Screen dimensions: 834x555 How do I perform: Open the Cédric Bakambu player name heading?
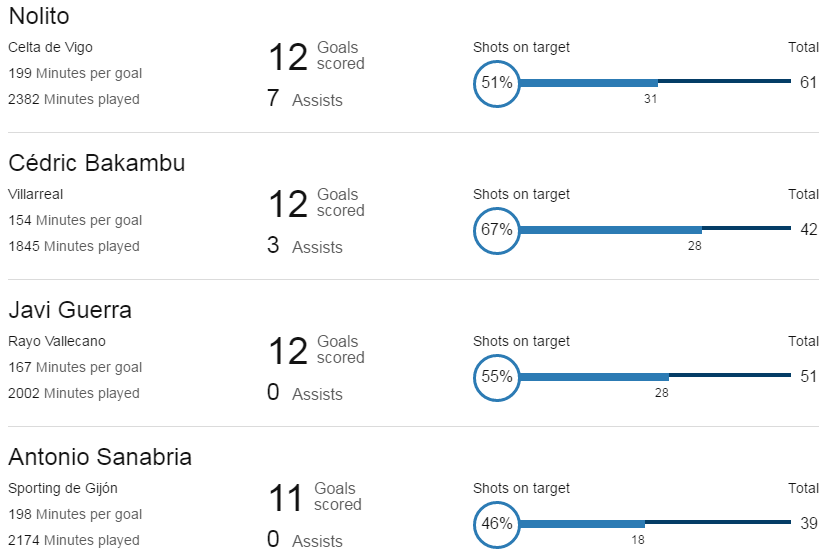[x=97, y=163]
